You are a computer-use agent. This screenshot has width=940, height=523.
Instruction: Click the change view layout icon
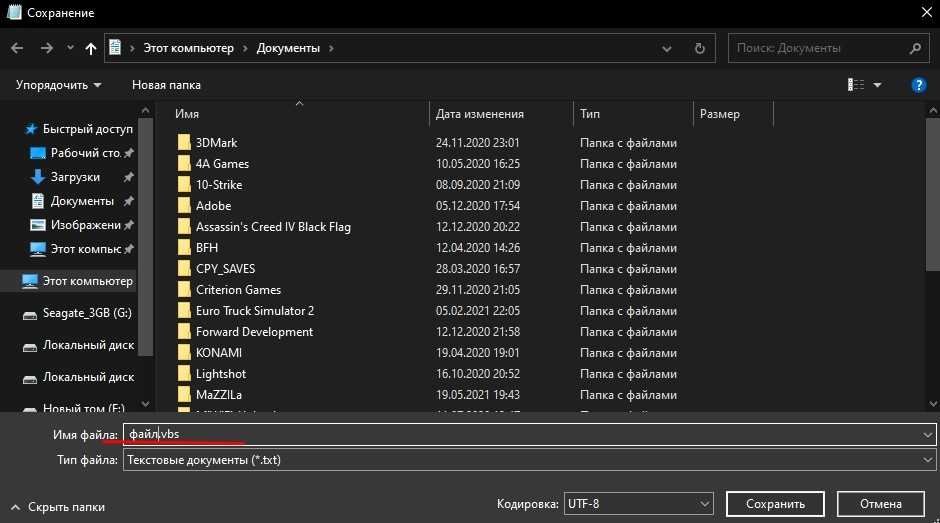tap(856, 85)
